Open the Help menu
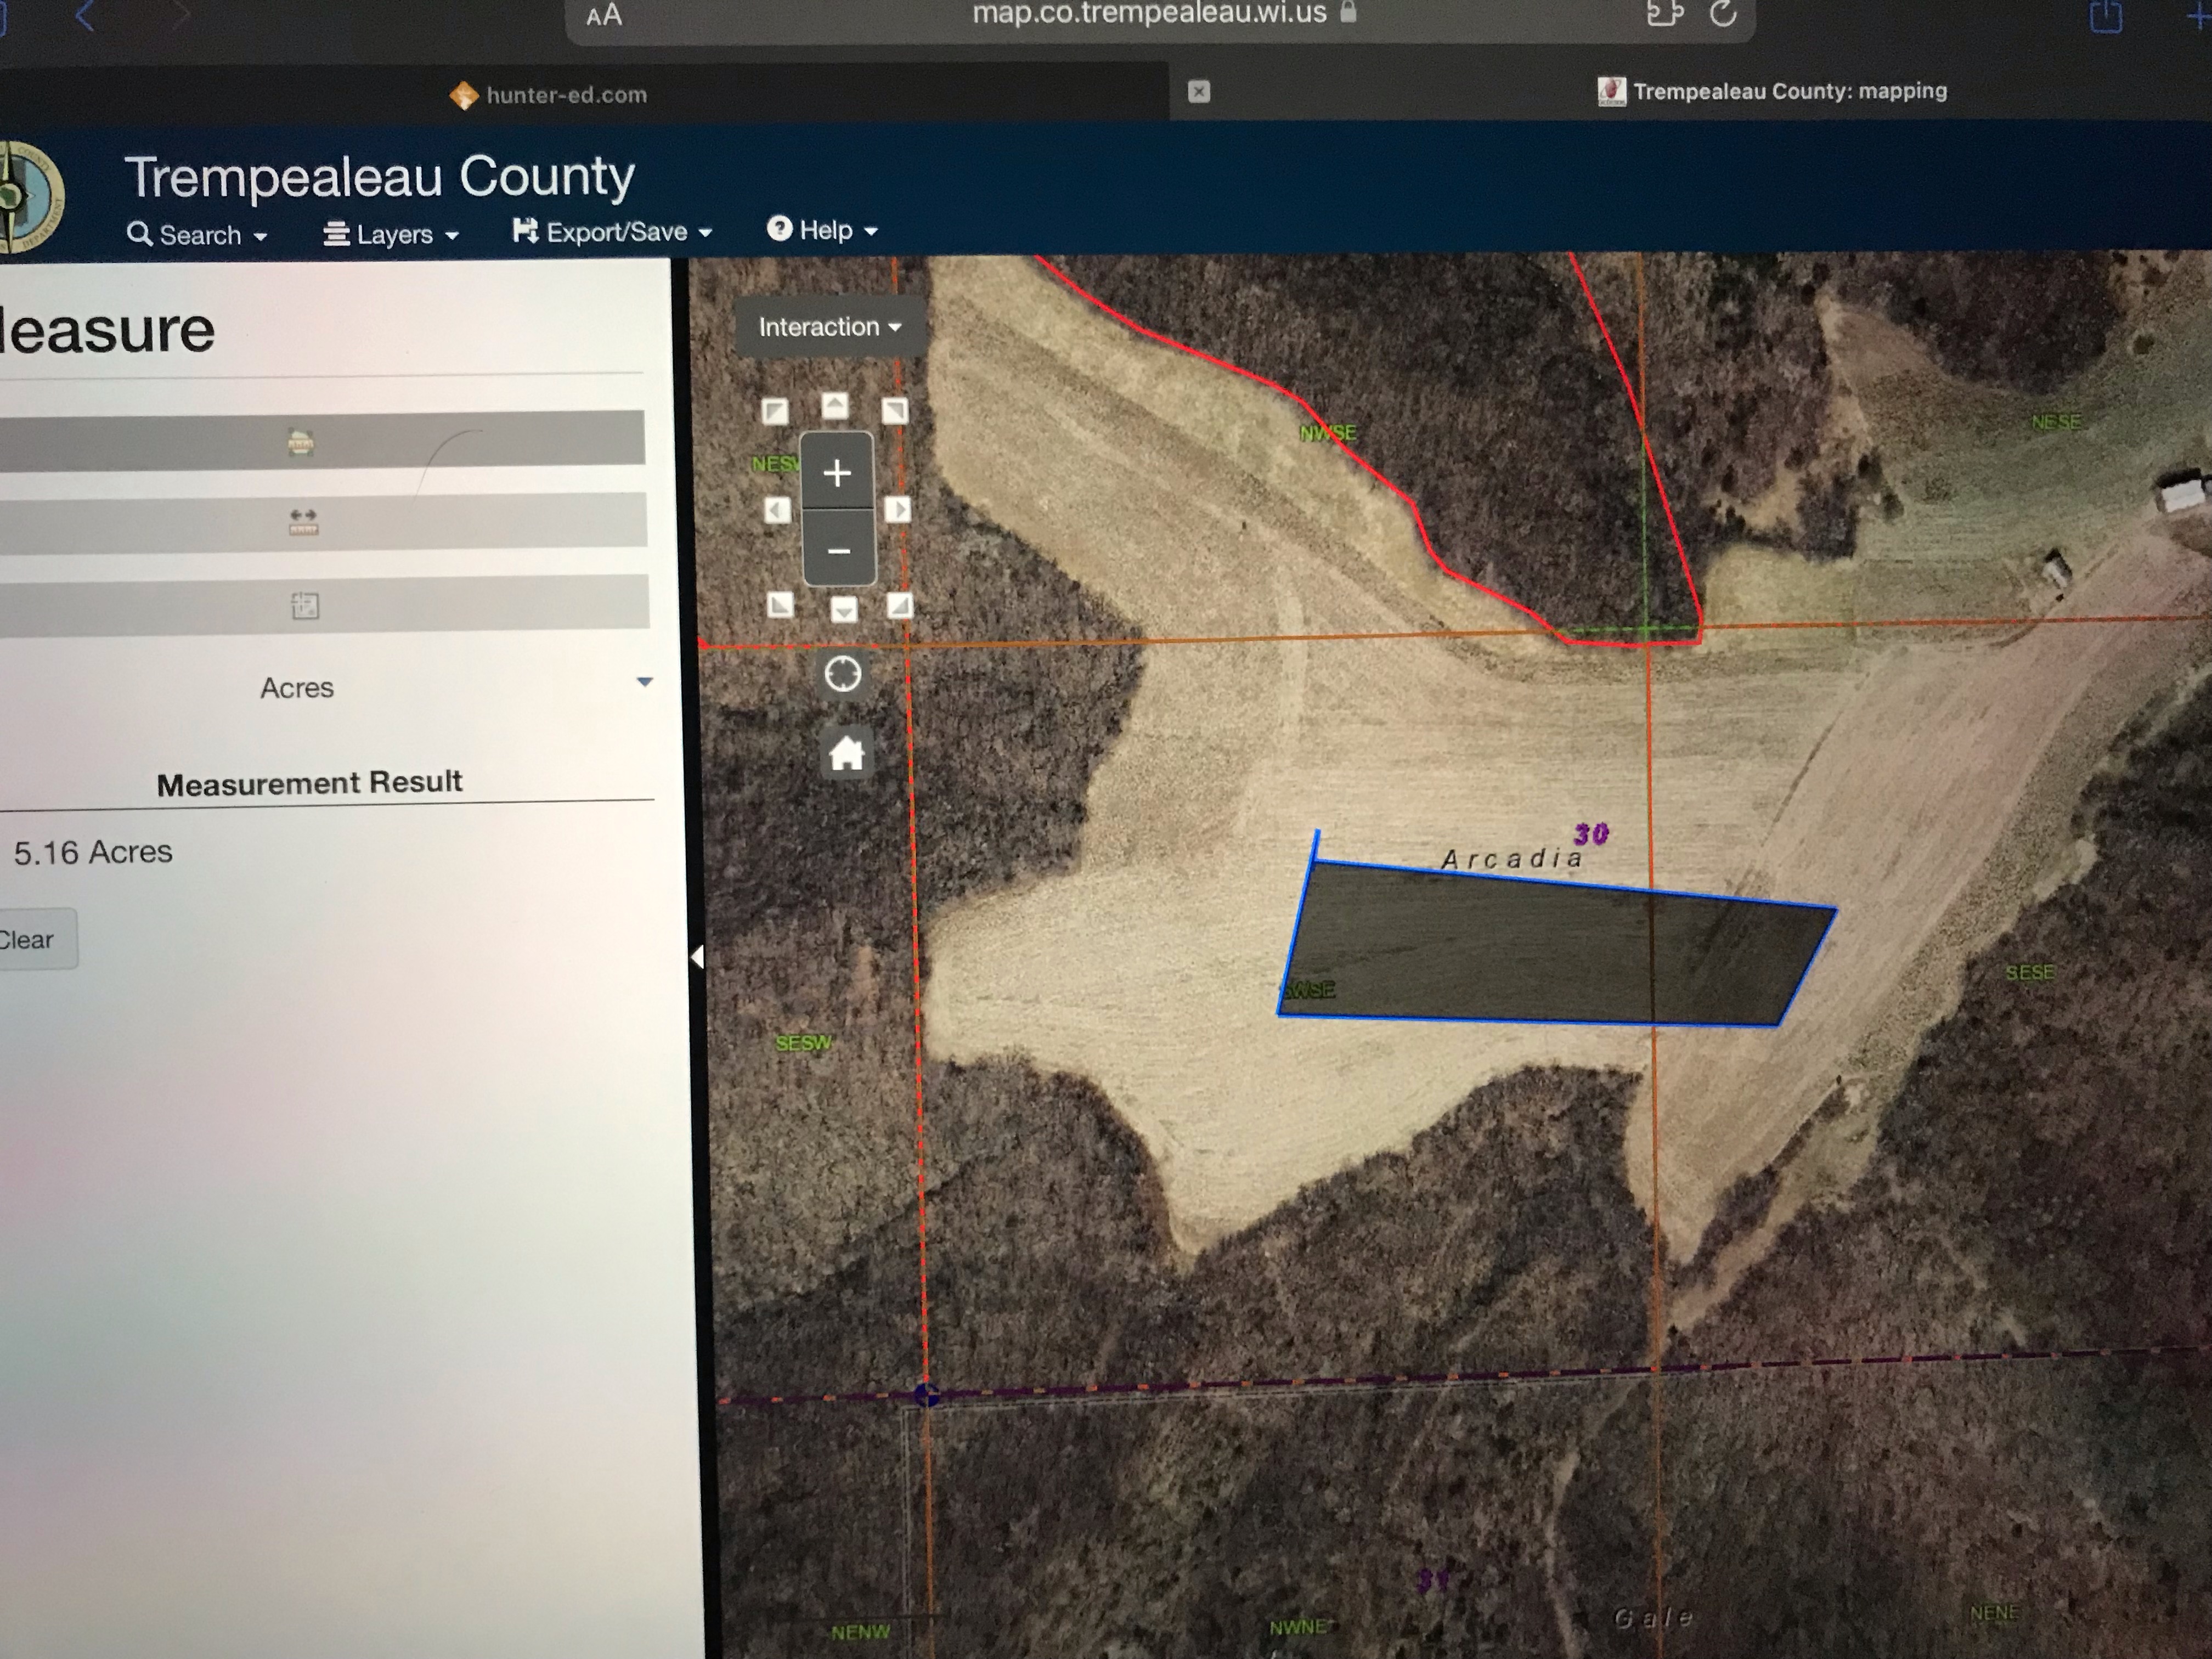 [x=822, y=230]
